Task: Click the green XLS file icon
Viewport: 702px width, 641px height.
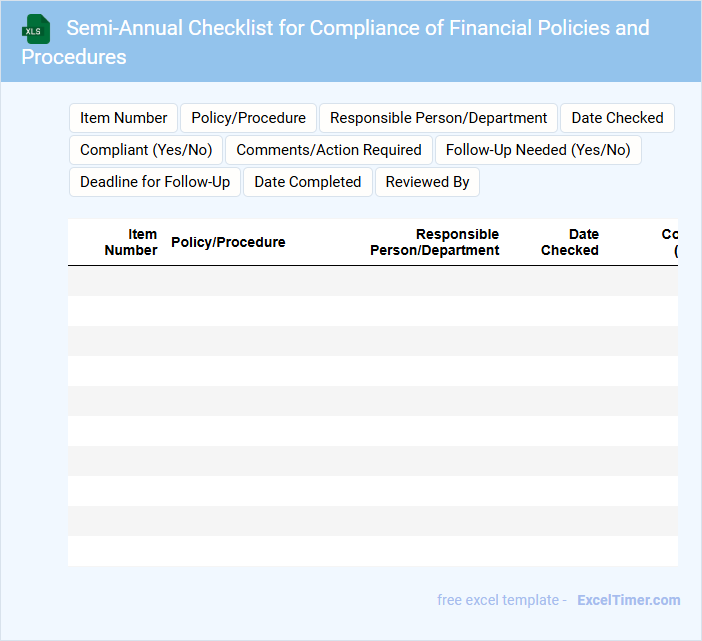Action: [36, 29]
